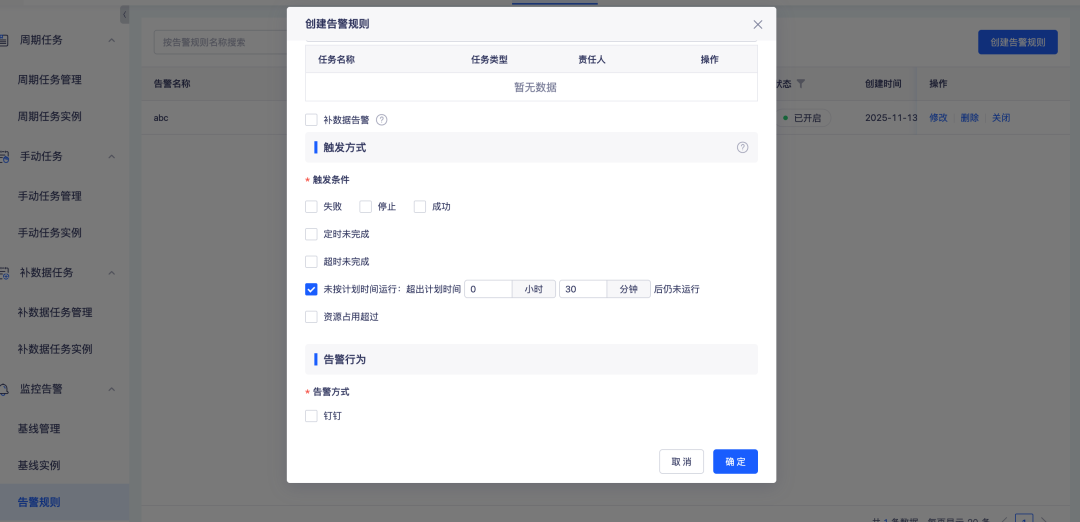Screen dimensions: 1080x522
Task: Click the minutes input field showing 30
Action: click(583, 289)
